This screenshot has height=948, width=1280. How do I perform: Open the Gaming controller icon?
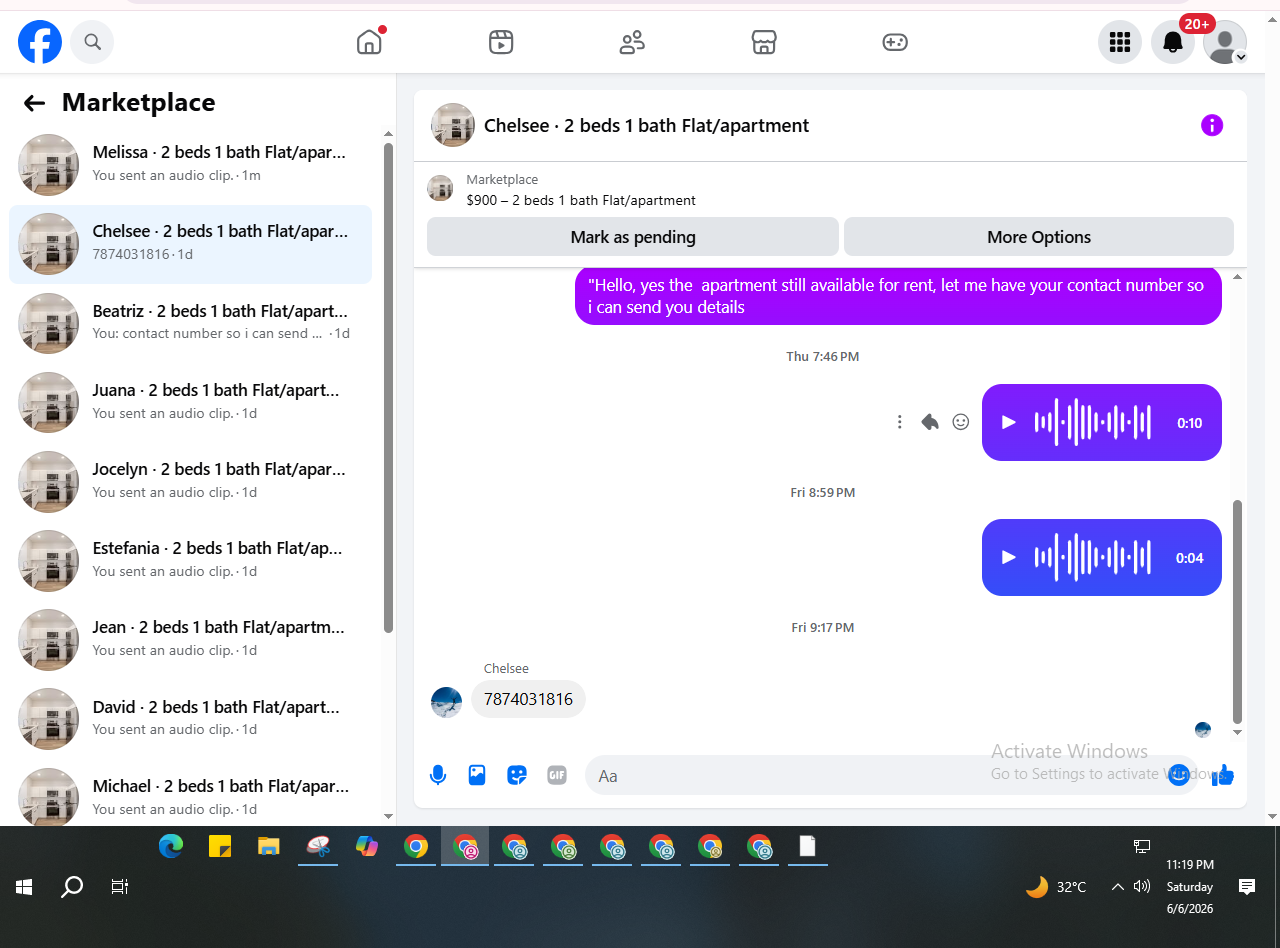click(x=895, y=42)
